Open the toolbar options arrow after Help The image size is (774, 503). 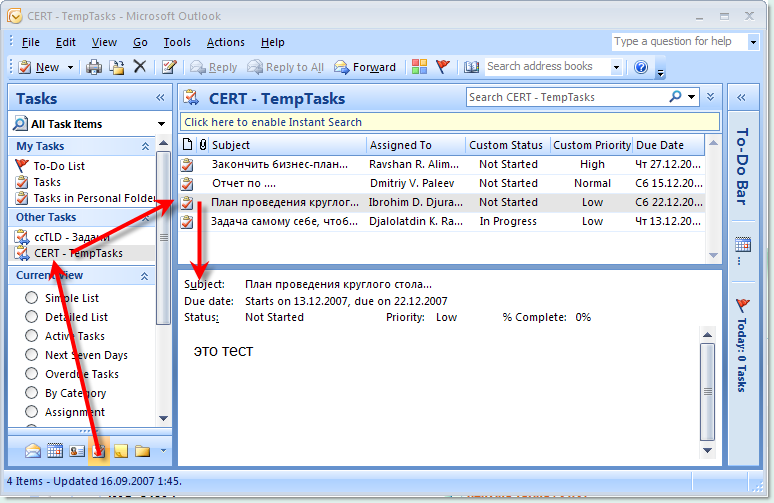coord(660,74)
